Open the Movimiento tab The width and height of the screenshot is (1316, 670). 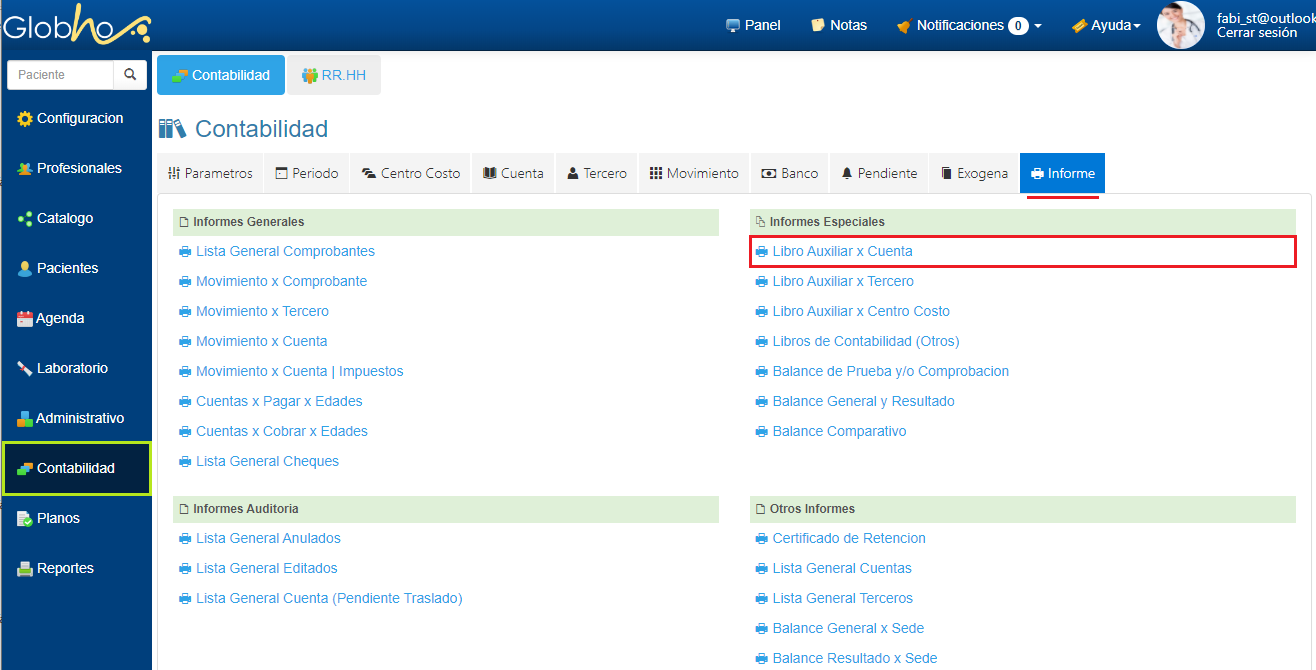coord(694,173)
